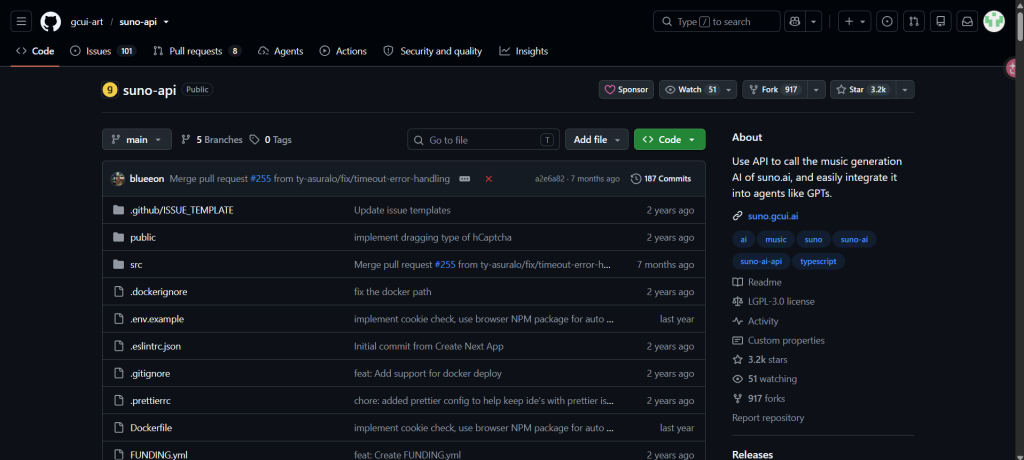Go to GitHub homepage via Octocat logo
This screenshot has height=460, width=1024.
coord(51,22)
